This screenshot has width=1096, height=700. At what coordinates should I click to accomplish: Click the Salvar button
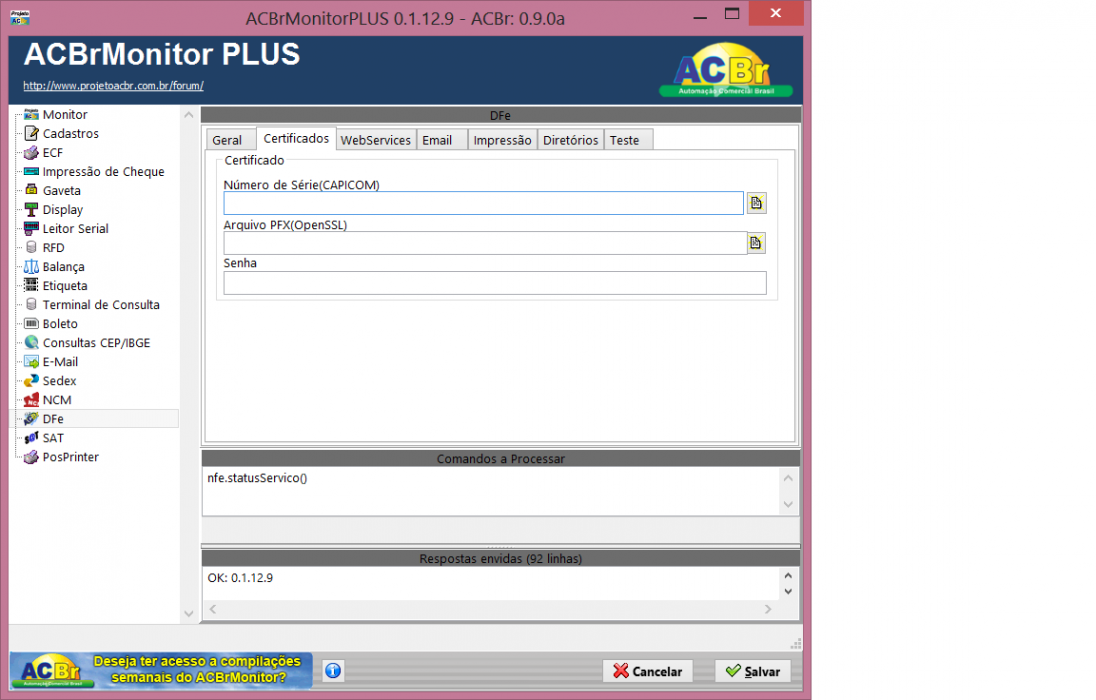pos(753,671)
